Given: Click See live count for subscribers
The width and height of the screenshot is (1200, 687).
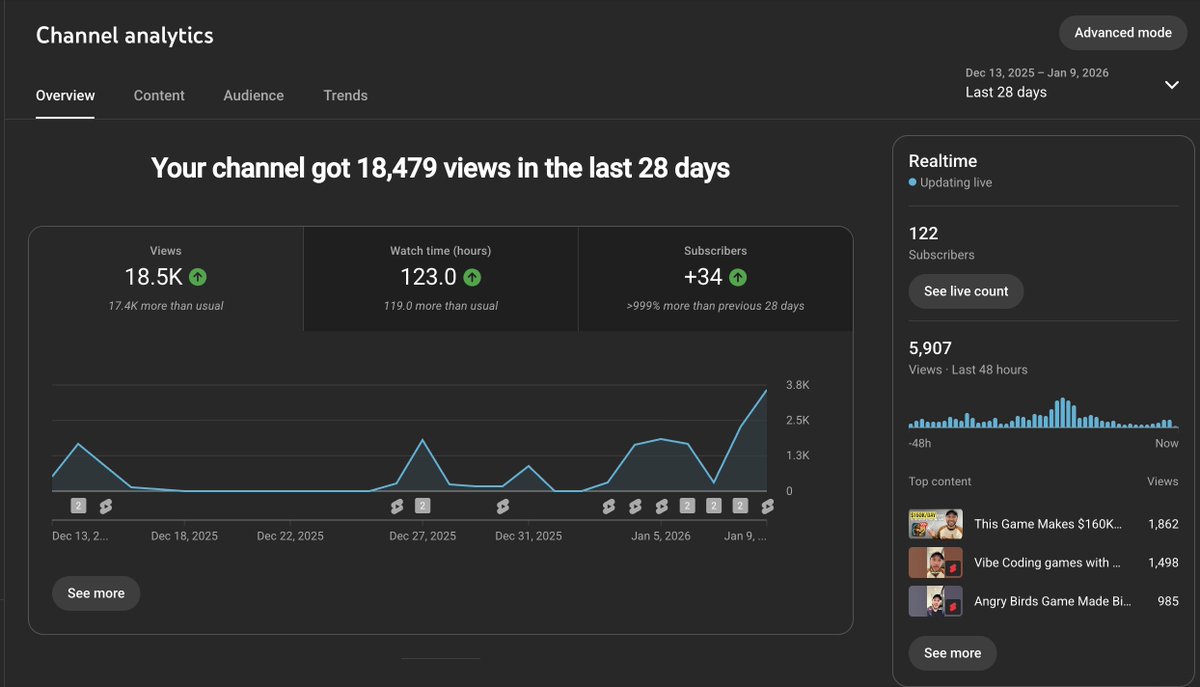Looking at the screenshot, I should [965, 291].
